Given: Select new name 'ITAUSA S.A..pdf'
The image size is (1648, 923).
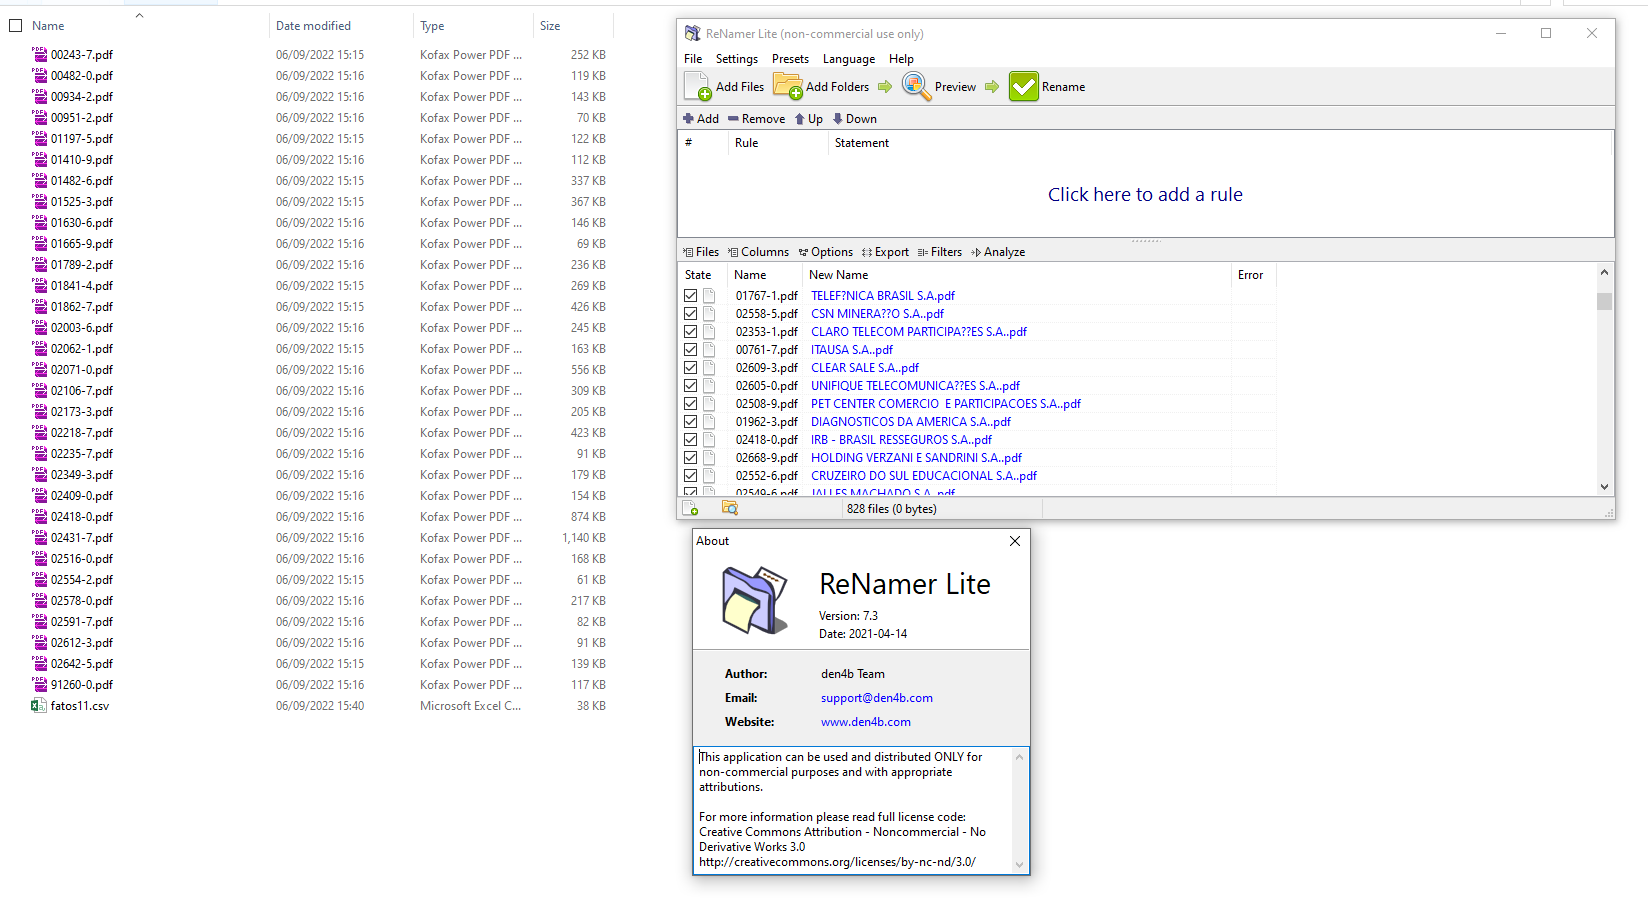Looking at the screenshot, I should 852,350.
